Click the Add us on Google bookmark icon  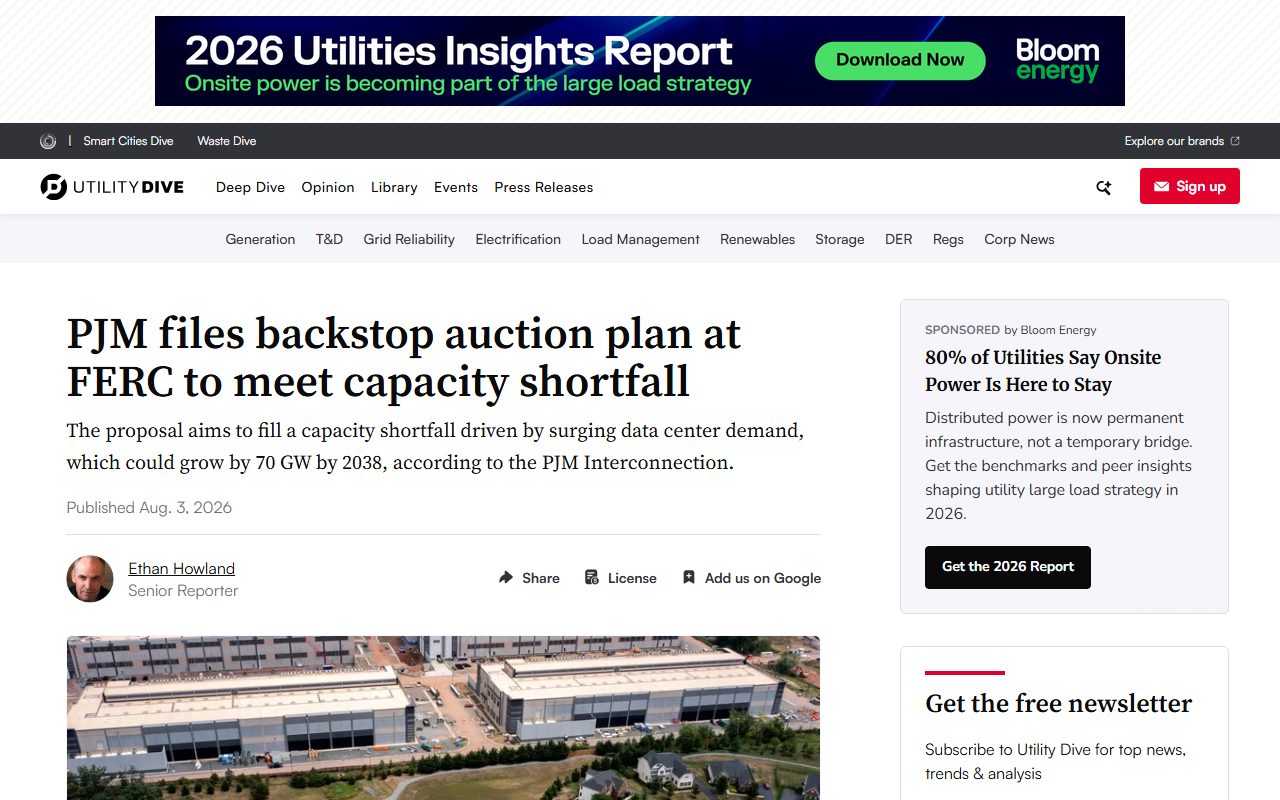pos(689,577)
